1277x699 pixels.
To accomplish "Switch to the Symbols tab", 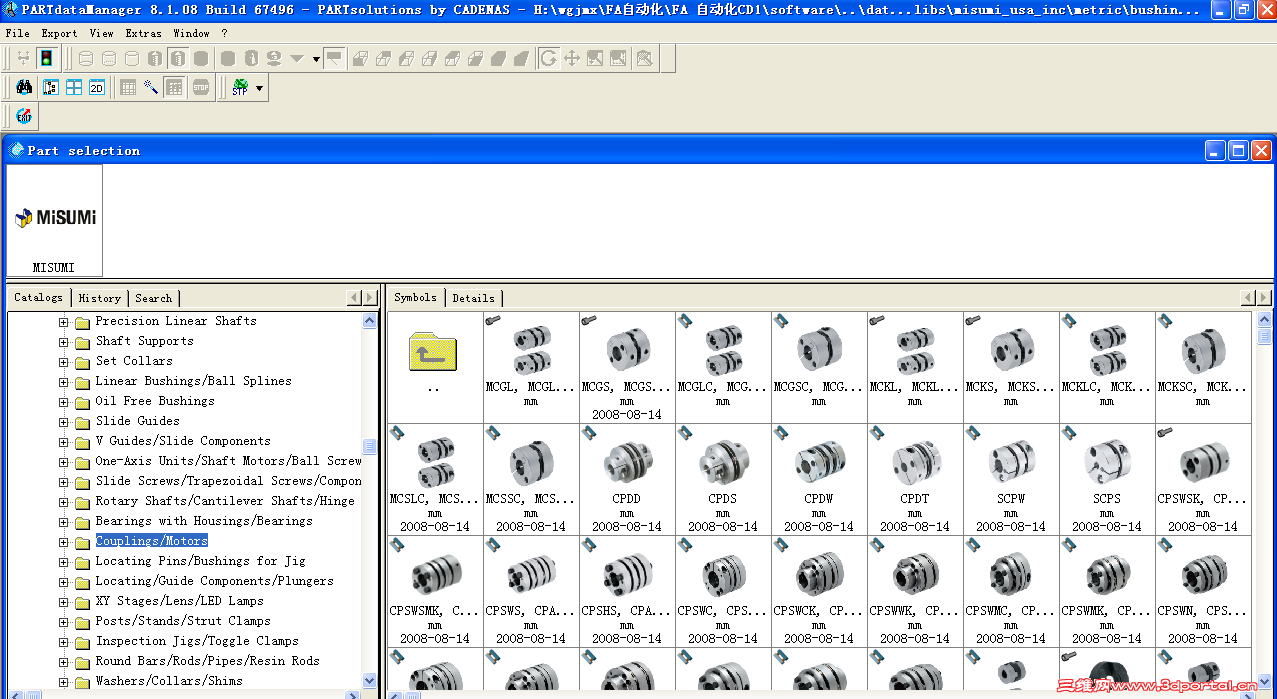I will [x=415, y=297].
